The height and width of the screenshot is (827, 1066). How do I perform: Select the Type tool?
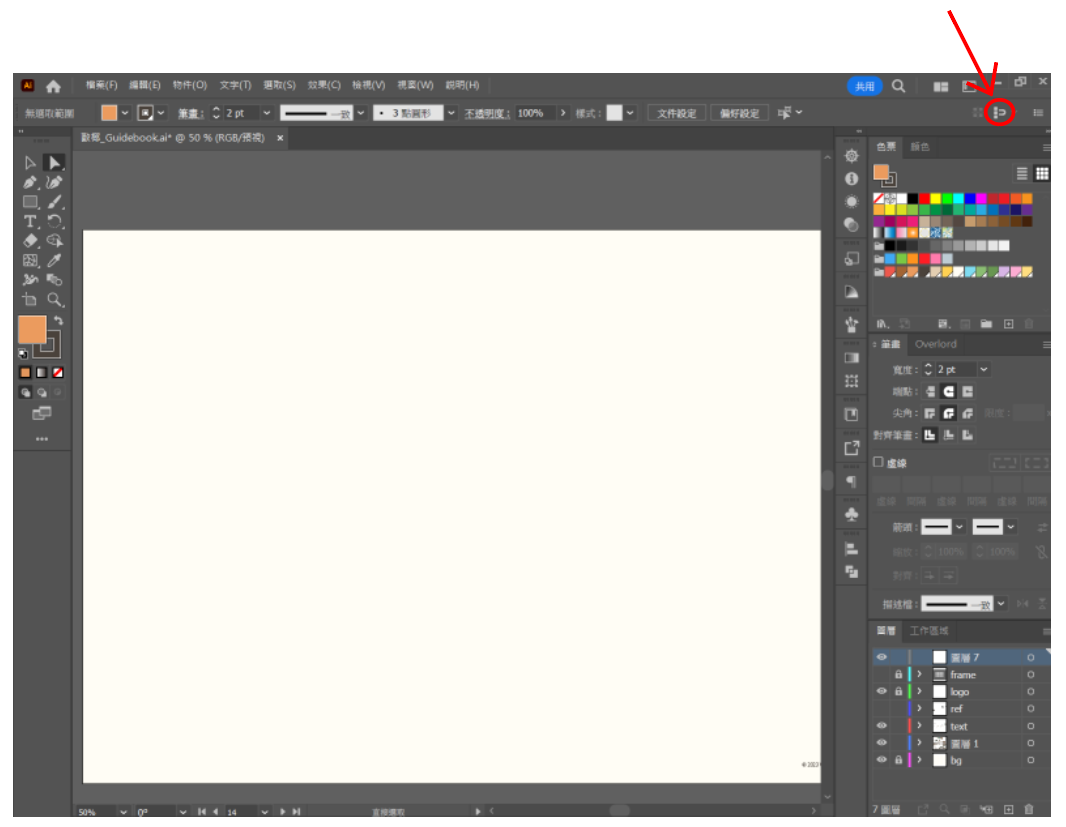point(30,222)
